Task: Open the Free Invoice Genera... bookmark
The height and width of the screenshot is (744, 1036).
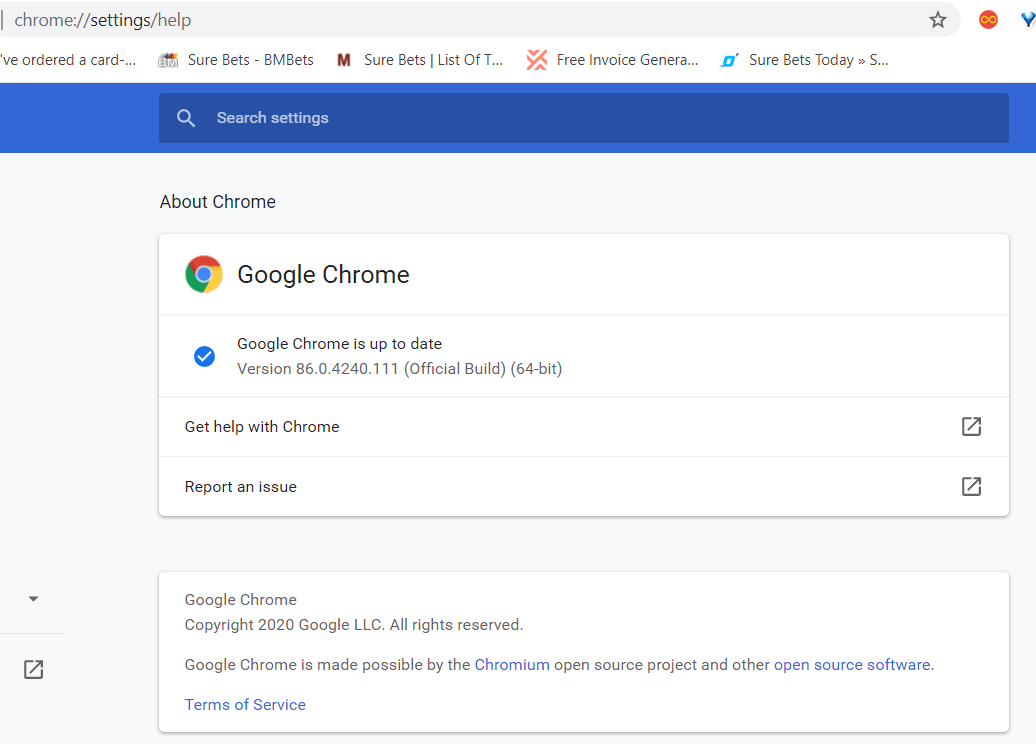Action: pos(613,60)
